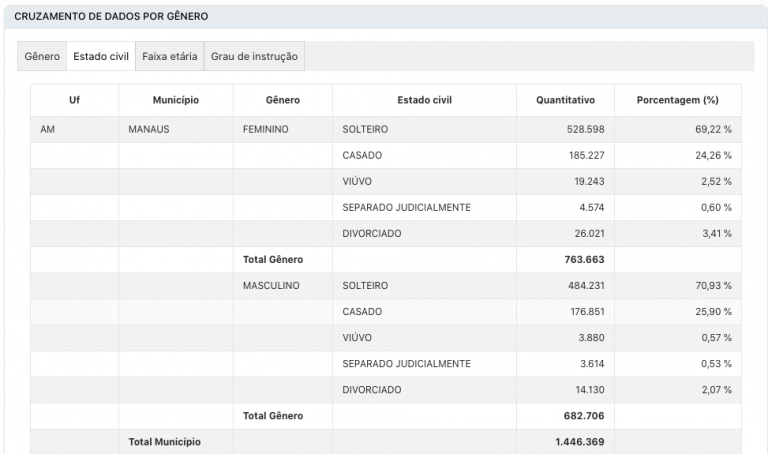Click the Total Município label
Image resolution: width=768 pixels, height=454 pixels.
pos(165,441)
